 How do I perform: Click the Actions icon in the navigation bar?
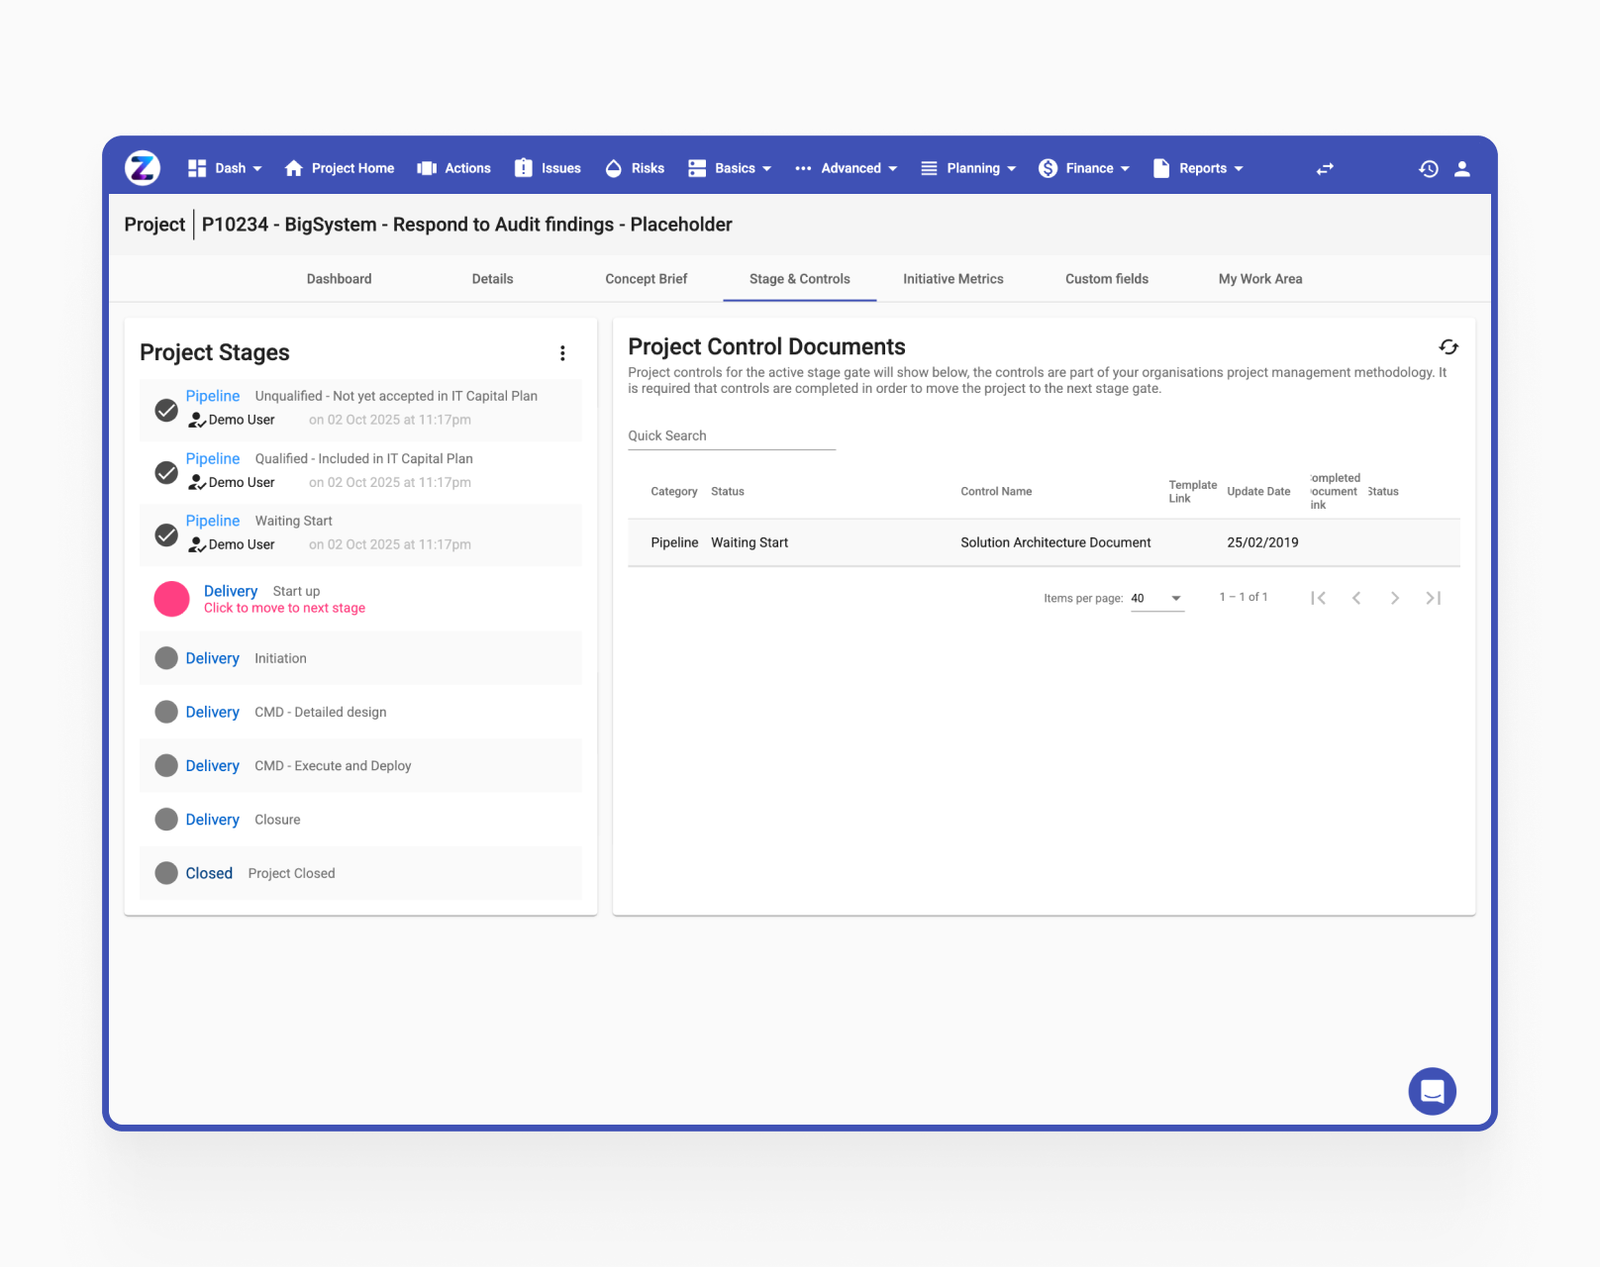427,168
